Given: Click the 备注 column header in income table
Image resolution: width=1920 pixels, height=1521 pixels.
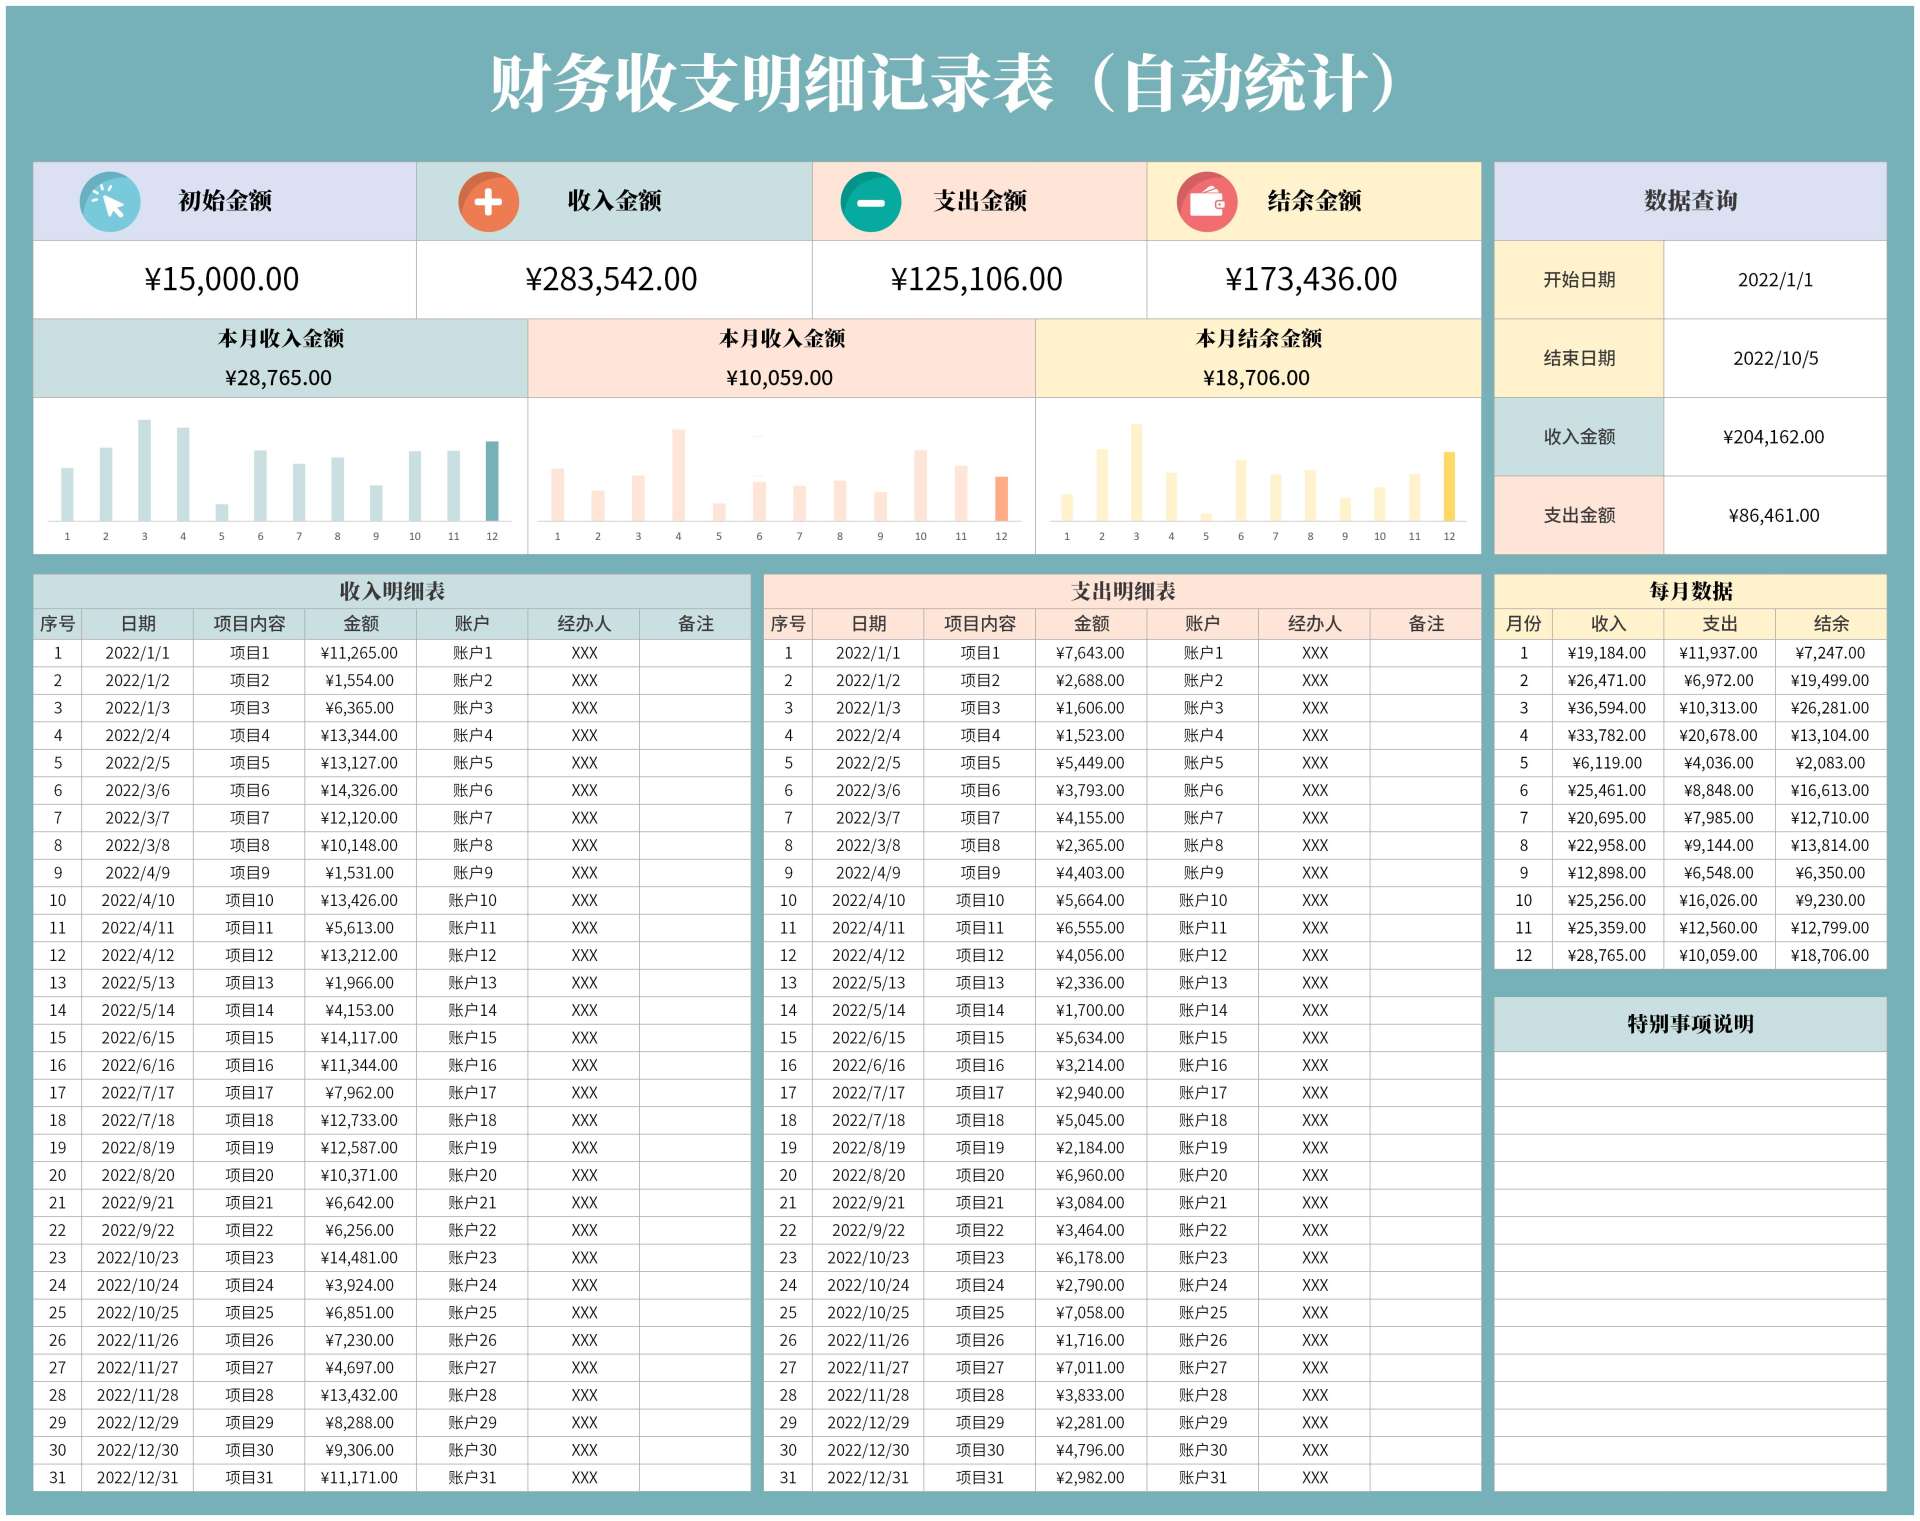Looking at the screenshot, I should [x=695, y=624].
